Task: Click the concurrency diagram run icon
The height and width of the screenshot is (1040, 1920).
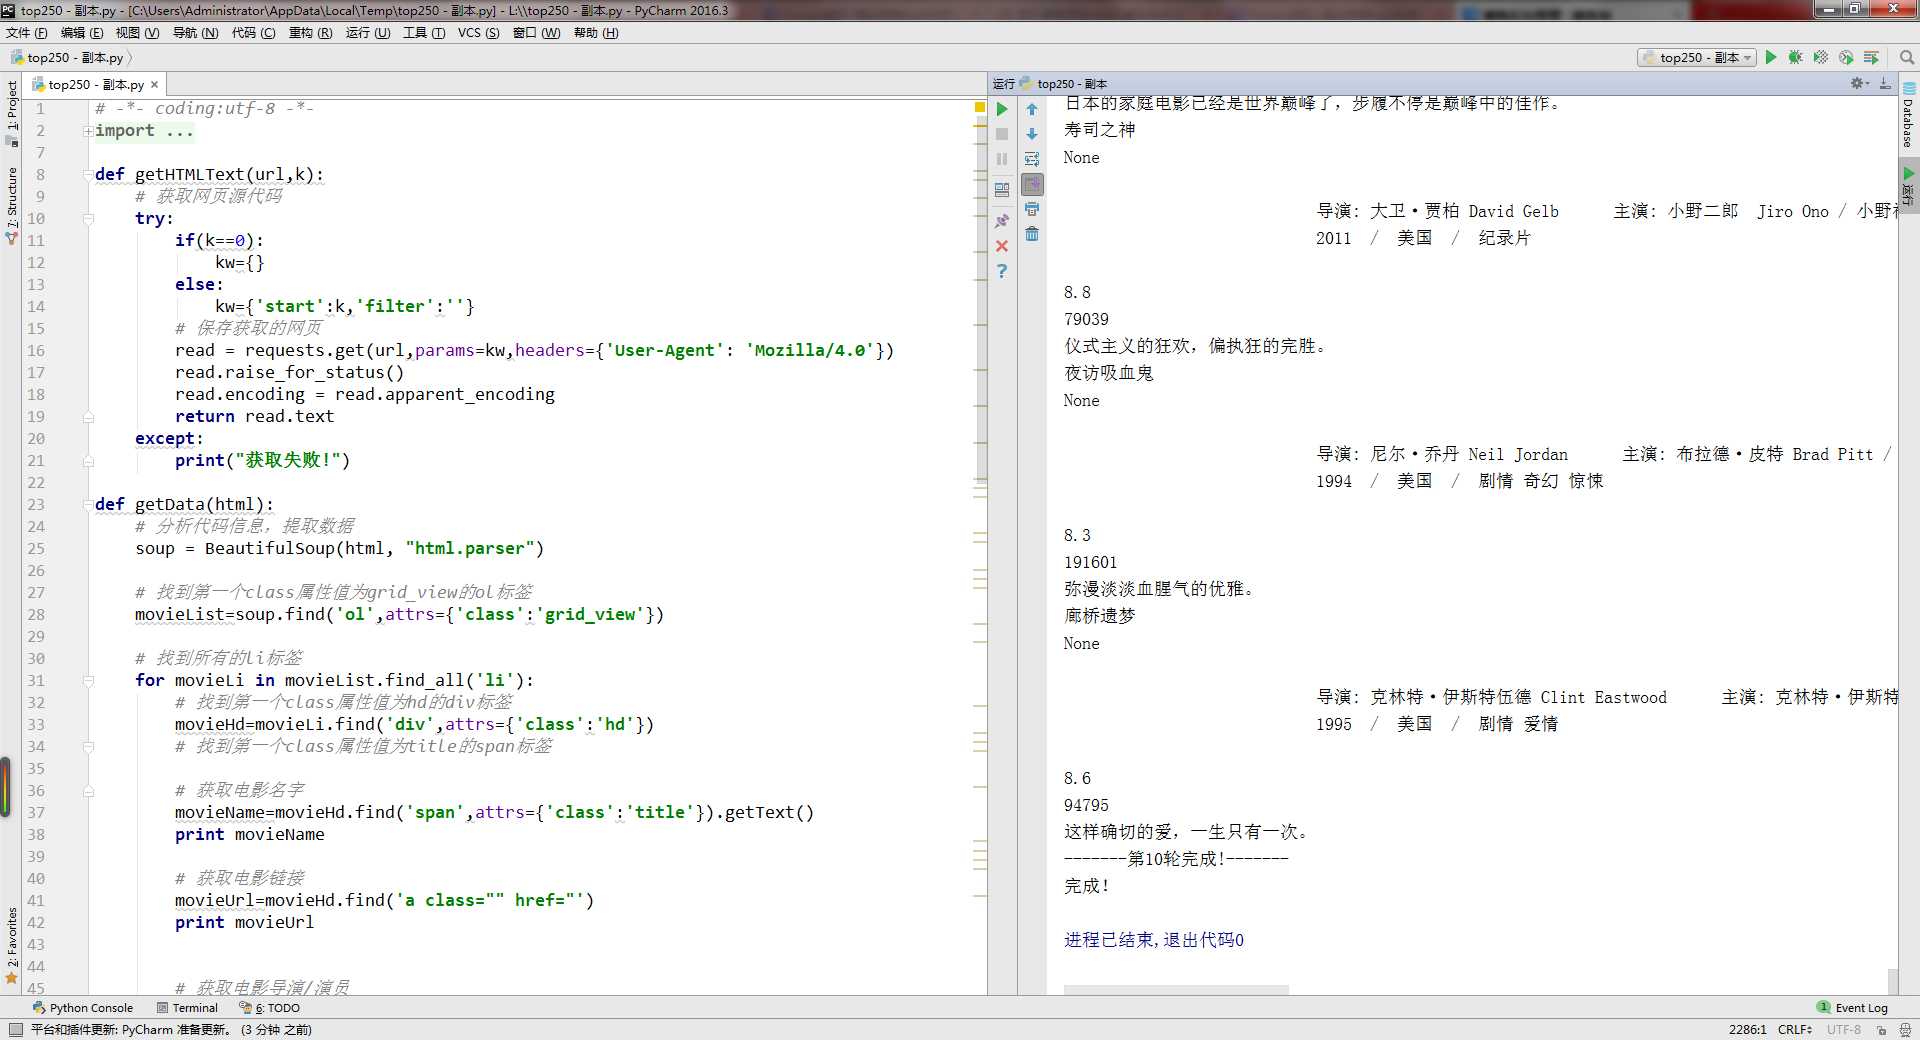Action: (1871, 58)
